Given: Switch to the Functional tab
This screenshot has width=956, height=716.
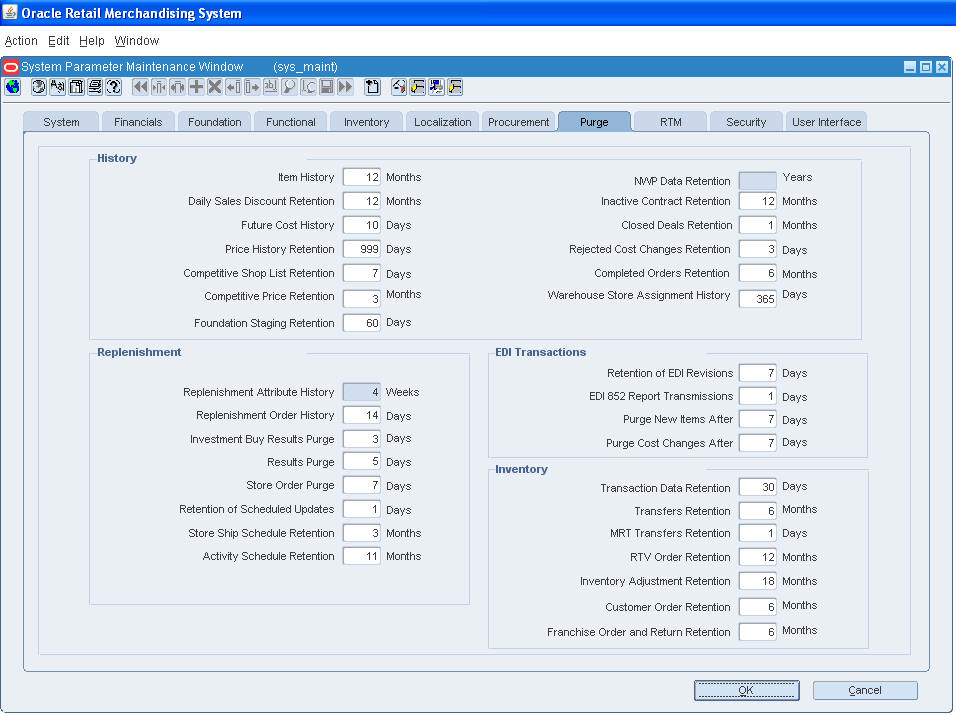Looking at the screenshot, I should pyautogui.click(x=291, y=122).
